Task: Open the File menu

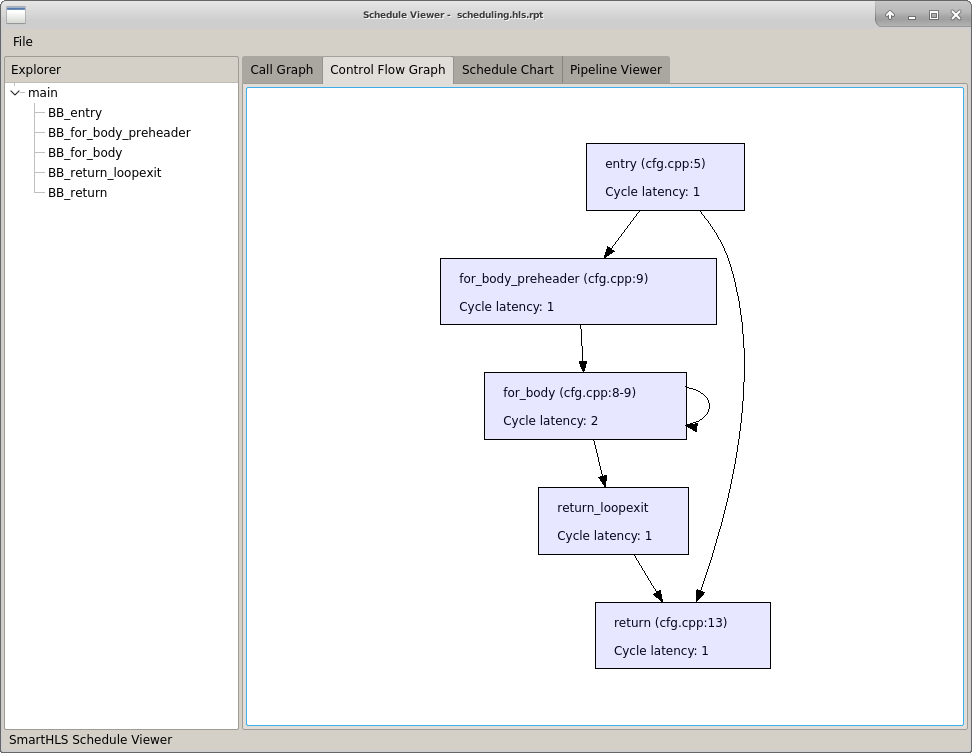Action: coord(22,42)
